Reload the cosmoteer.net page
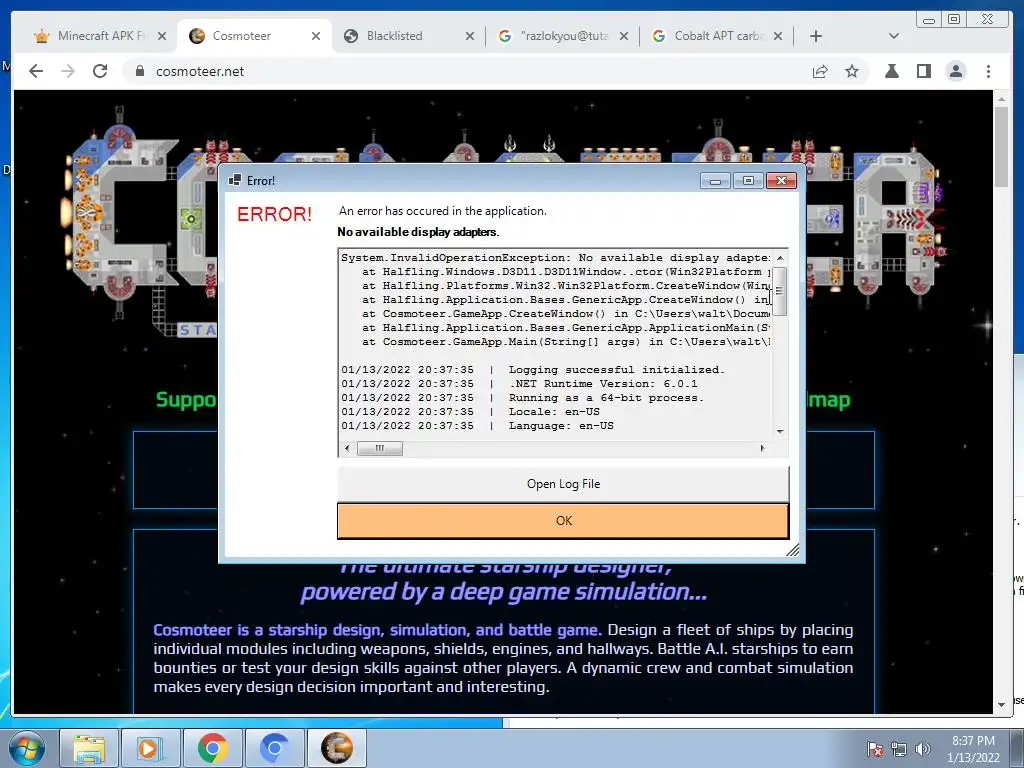 point(100,71)
